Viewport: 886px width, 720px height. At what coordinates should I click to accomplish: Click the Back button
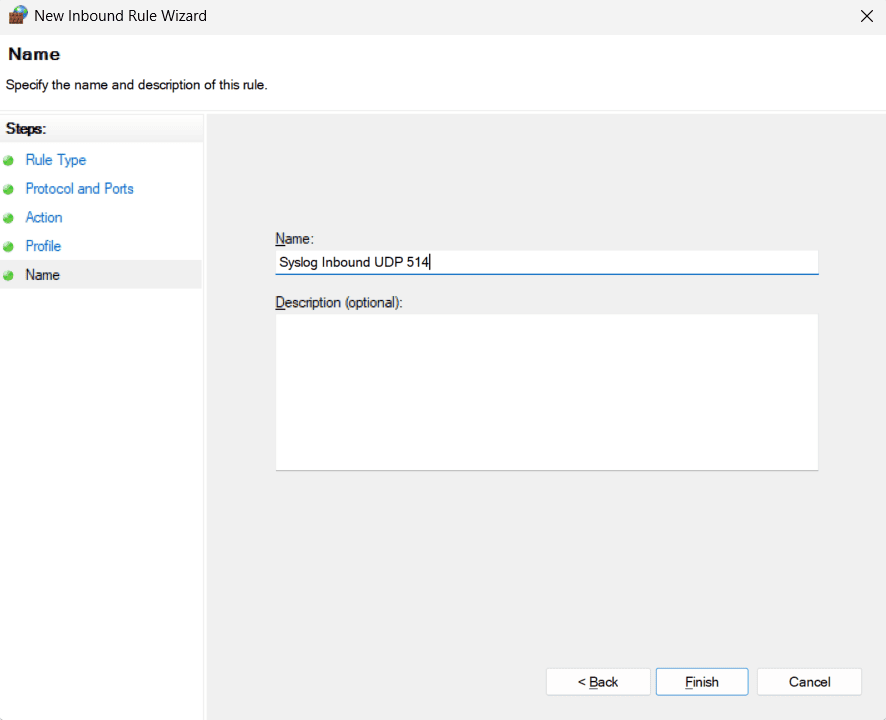pos(597,681)
